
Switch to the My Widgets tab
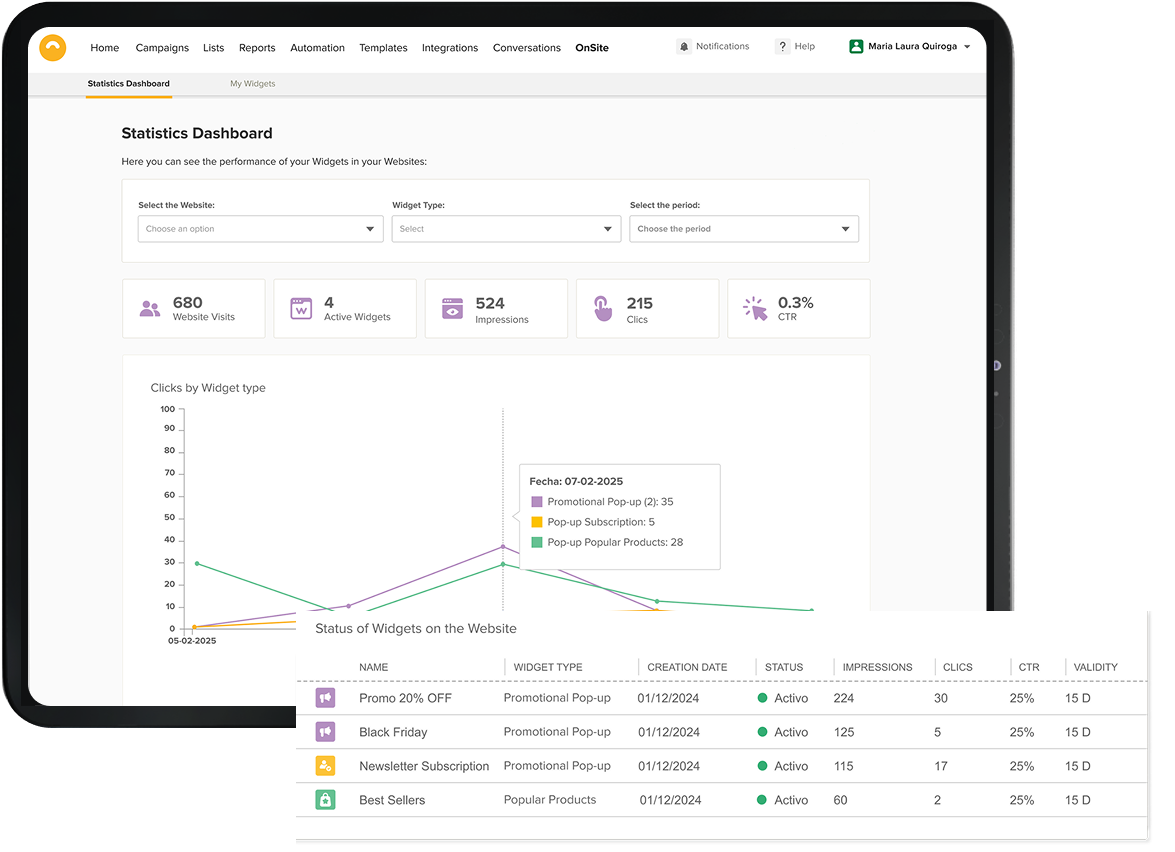[253, 84]
